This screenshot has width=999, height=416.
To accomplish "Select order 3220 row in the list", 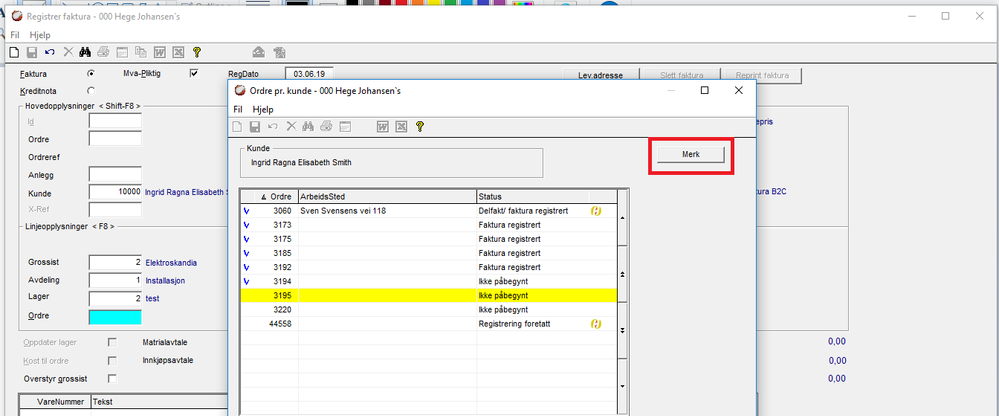I will pyautogui.click(x=428, y=310).
